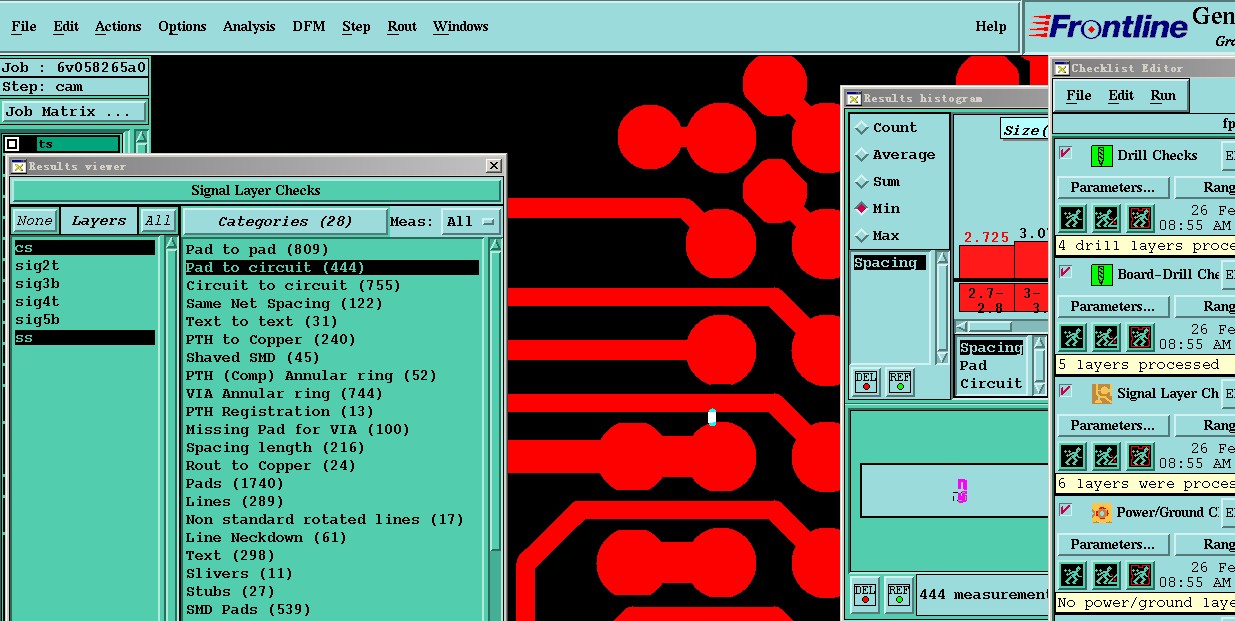Open Parameters for Signal Layer Checks
The height and width of the screenshot is (621, 1235).
[1113, 426]
